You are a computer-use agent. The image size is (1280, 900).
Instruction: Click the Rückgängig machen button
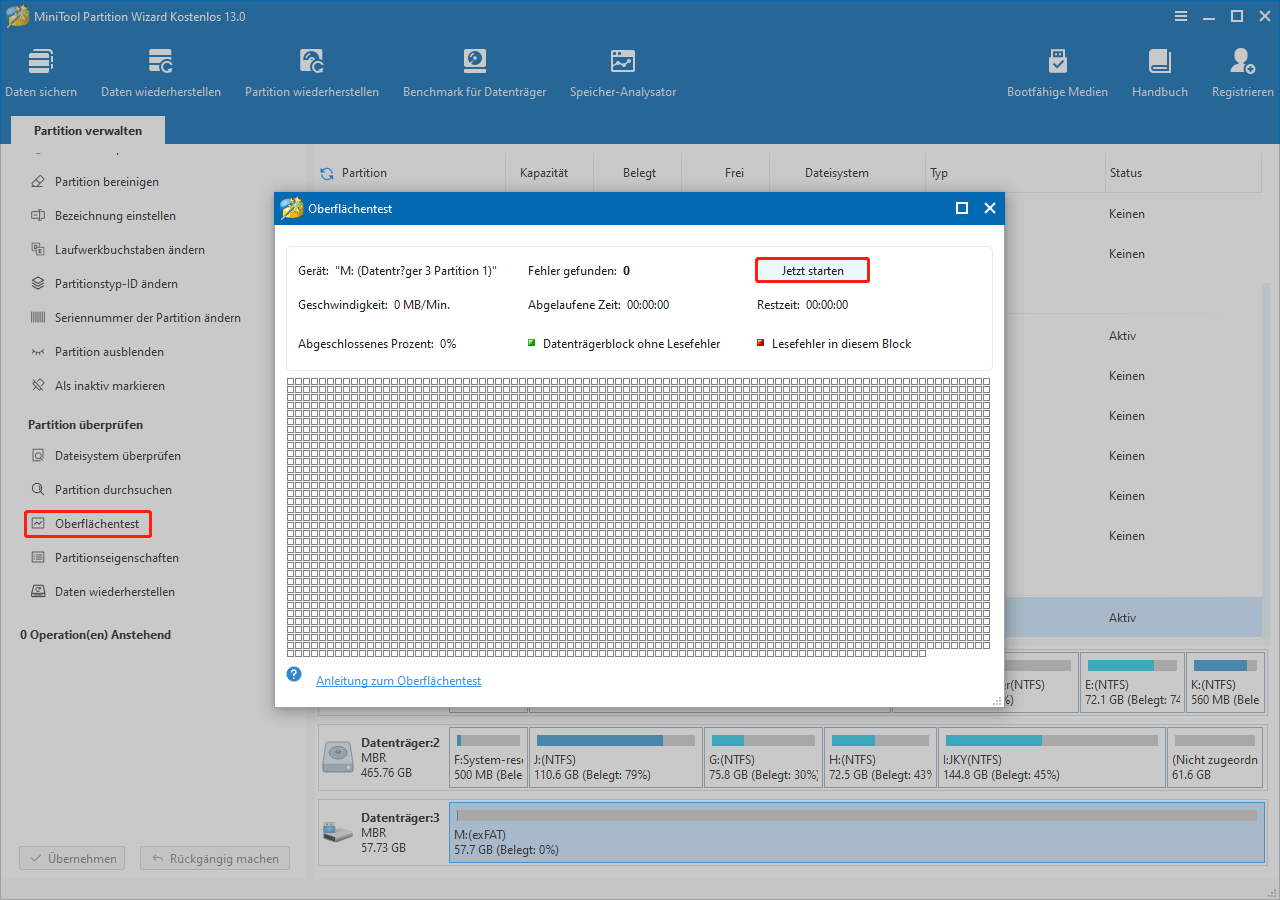point(214,858)
